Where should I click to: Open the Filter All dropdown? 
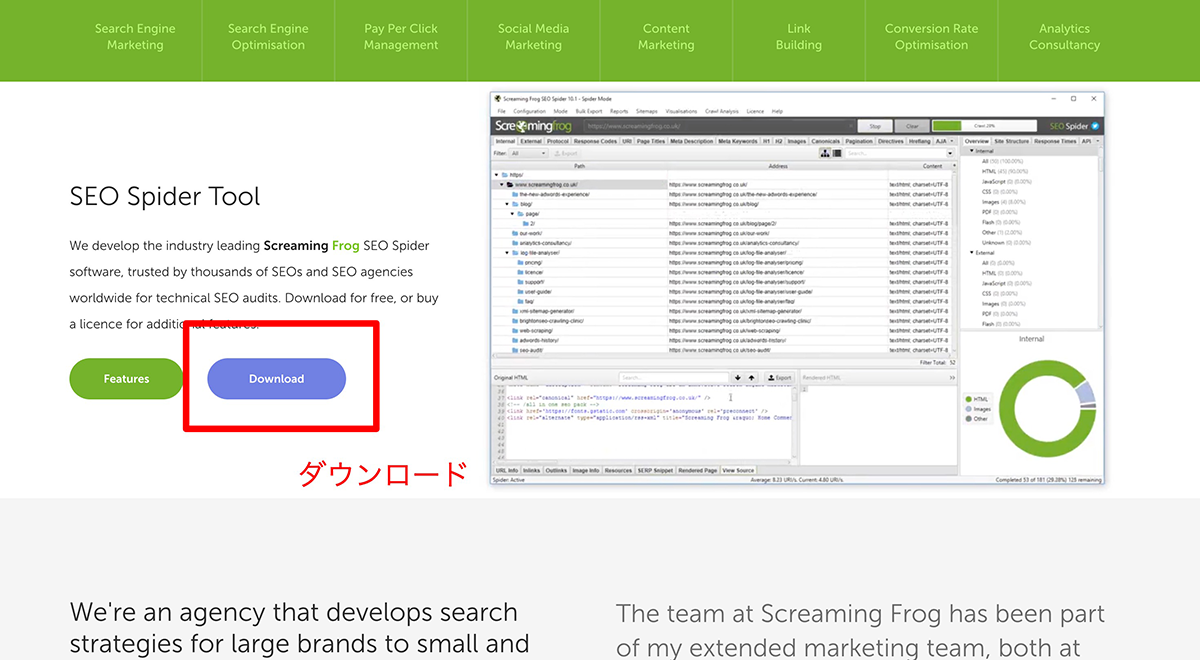tap(526, 155)
